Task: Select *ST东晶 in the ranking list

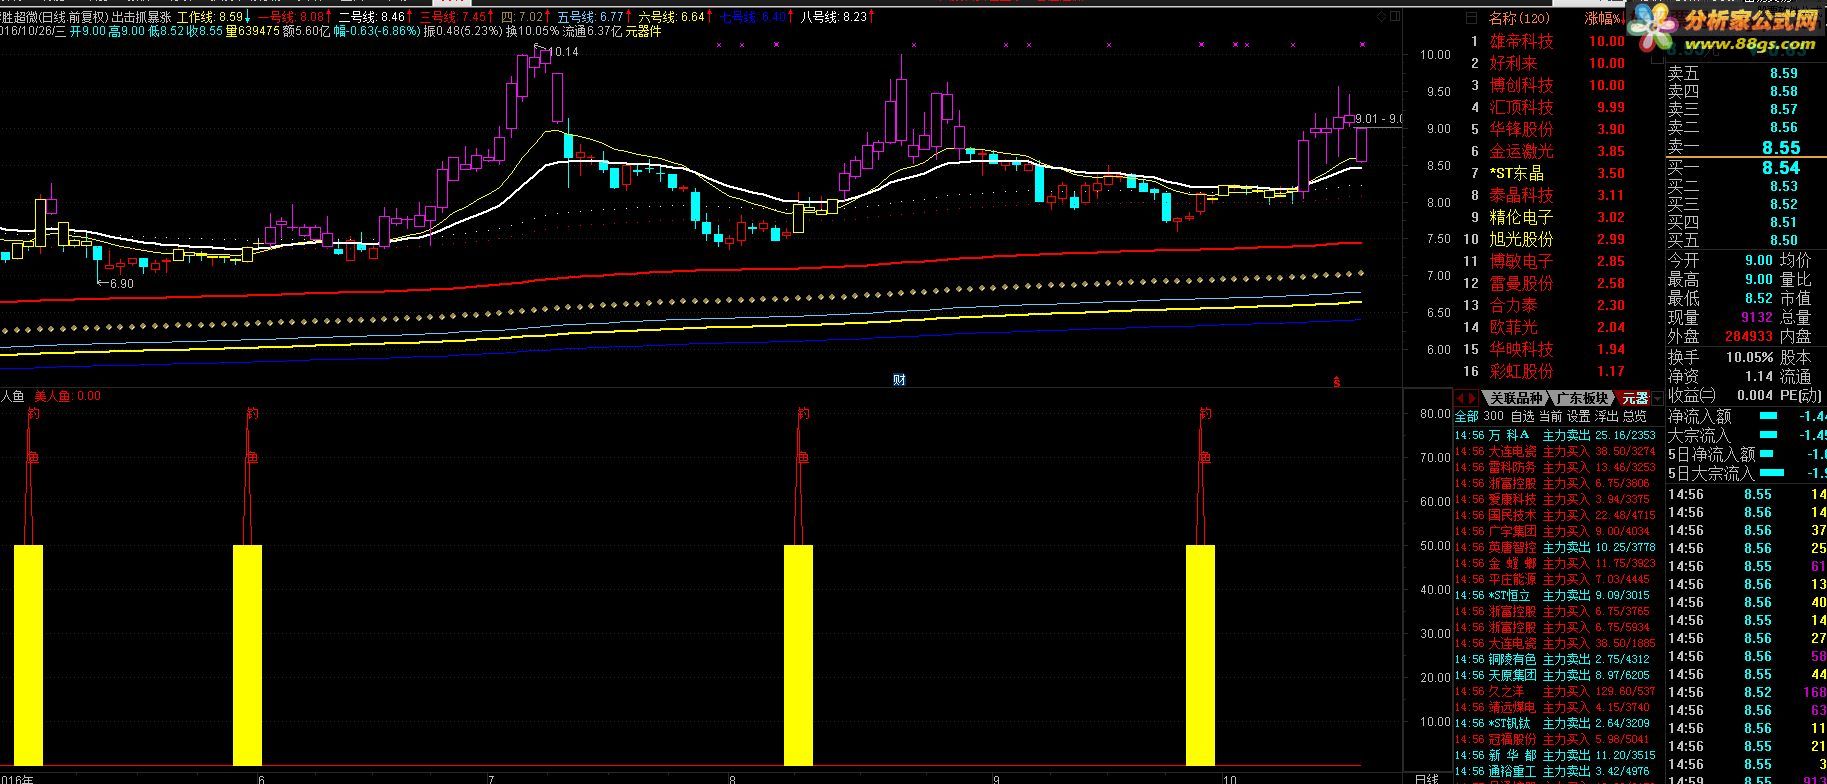Action: (1516, 173)
